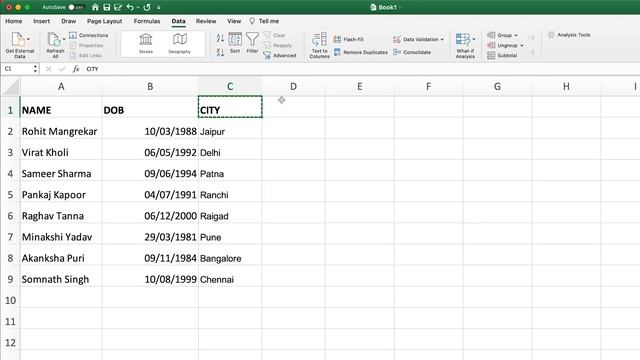Toggle the Filter funnel
The height and width of the screenshot is (360, 640).
252,42
